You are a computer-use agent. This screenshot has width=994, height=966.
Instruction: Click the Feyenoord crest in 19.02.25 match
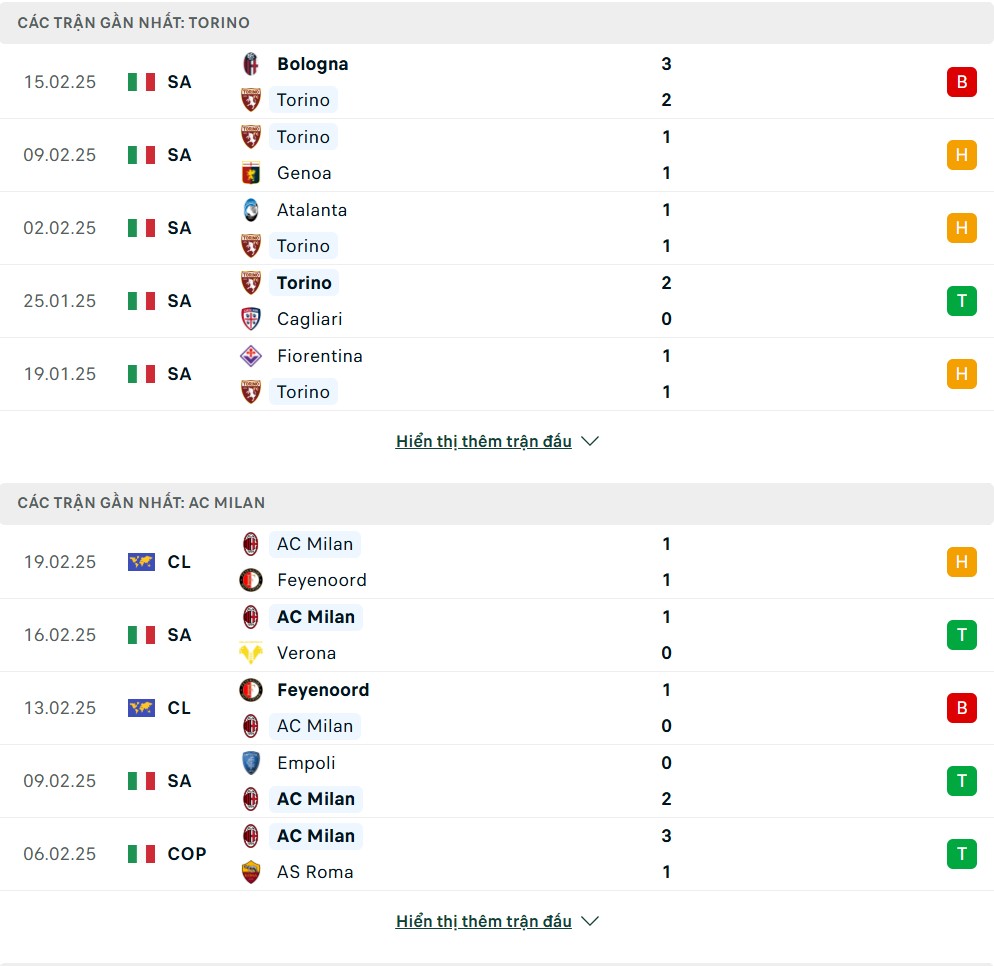(x=251, y=580)
